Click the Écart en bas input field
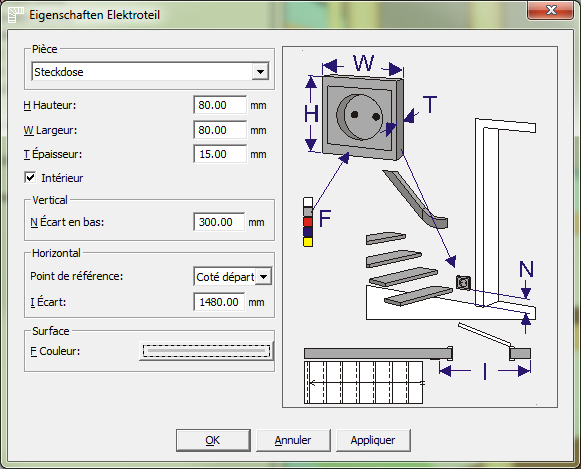581x469 pixels. (219, 222)
